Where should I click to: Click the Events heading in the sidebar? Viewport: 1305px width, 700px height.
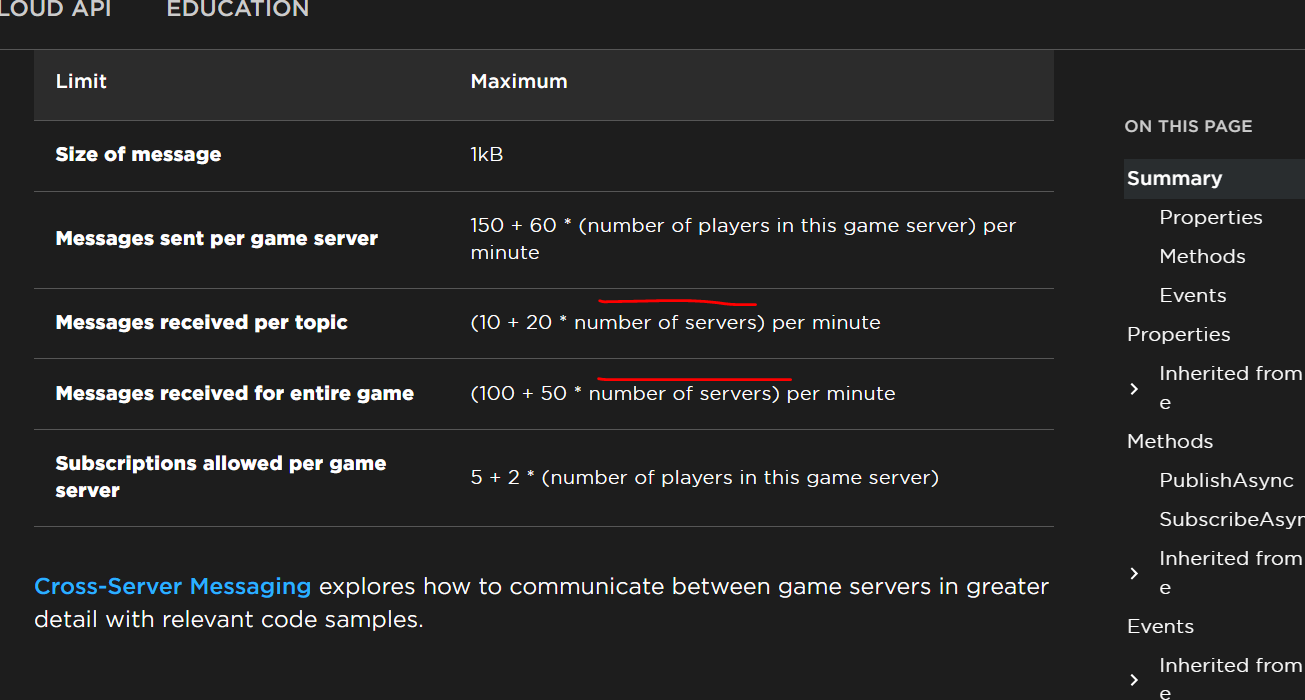click(1160, 626)
